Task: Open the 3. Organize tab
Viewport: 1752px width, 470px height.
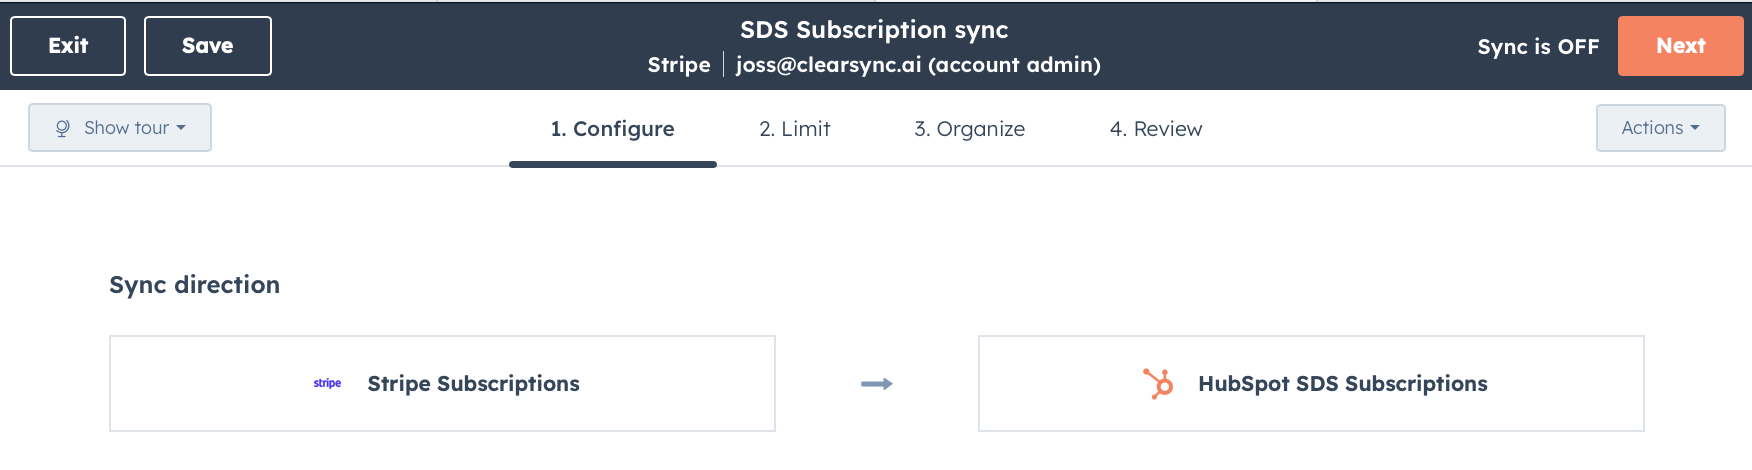Action: [969, 129]
